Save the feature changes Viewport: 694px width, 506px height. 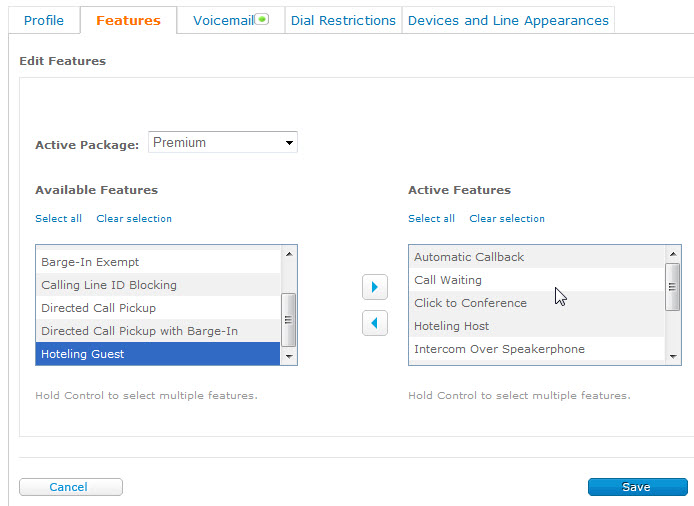637,487
